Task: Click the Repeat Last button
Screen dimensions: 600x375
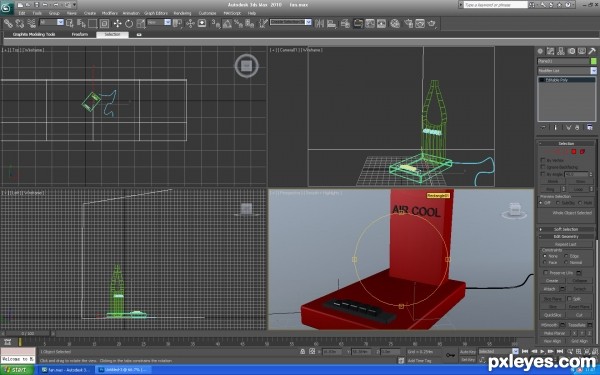Action: click(x=566, y=244)
